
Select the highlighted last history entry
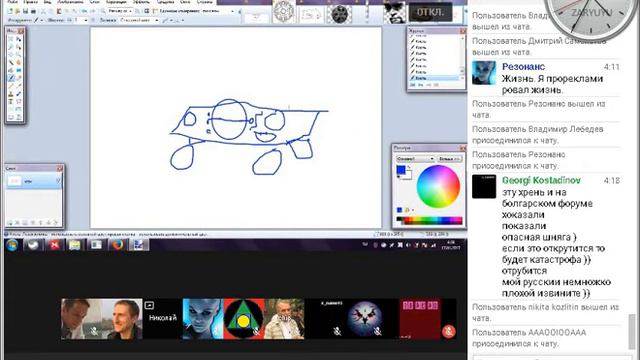click(434, 78)
